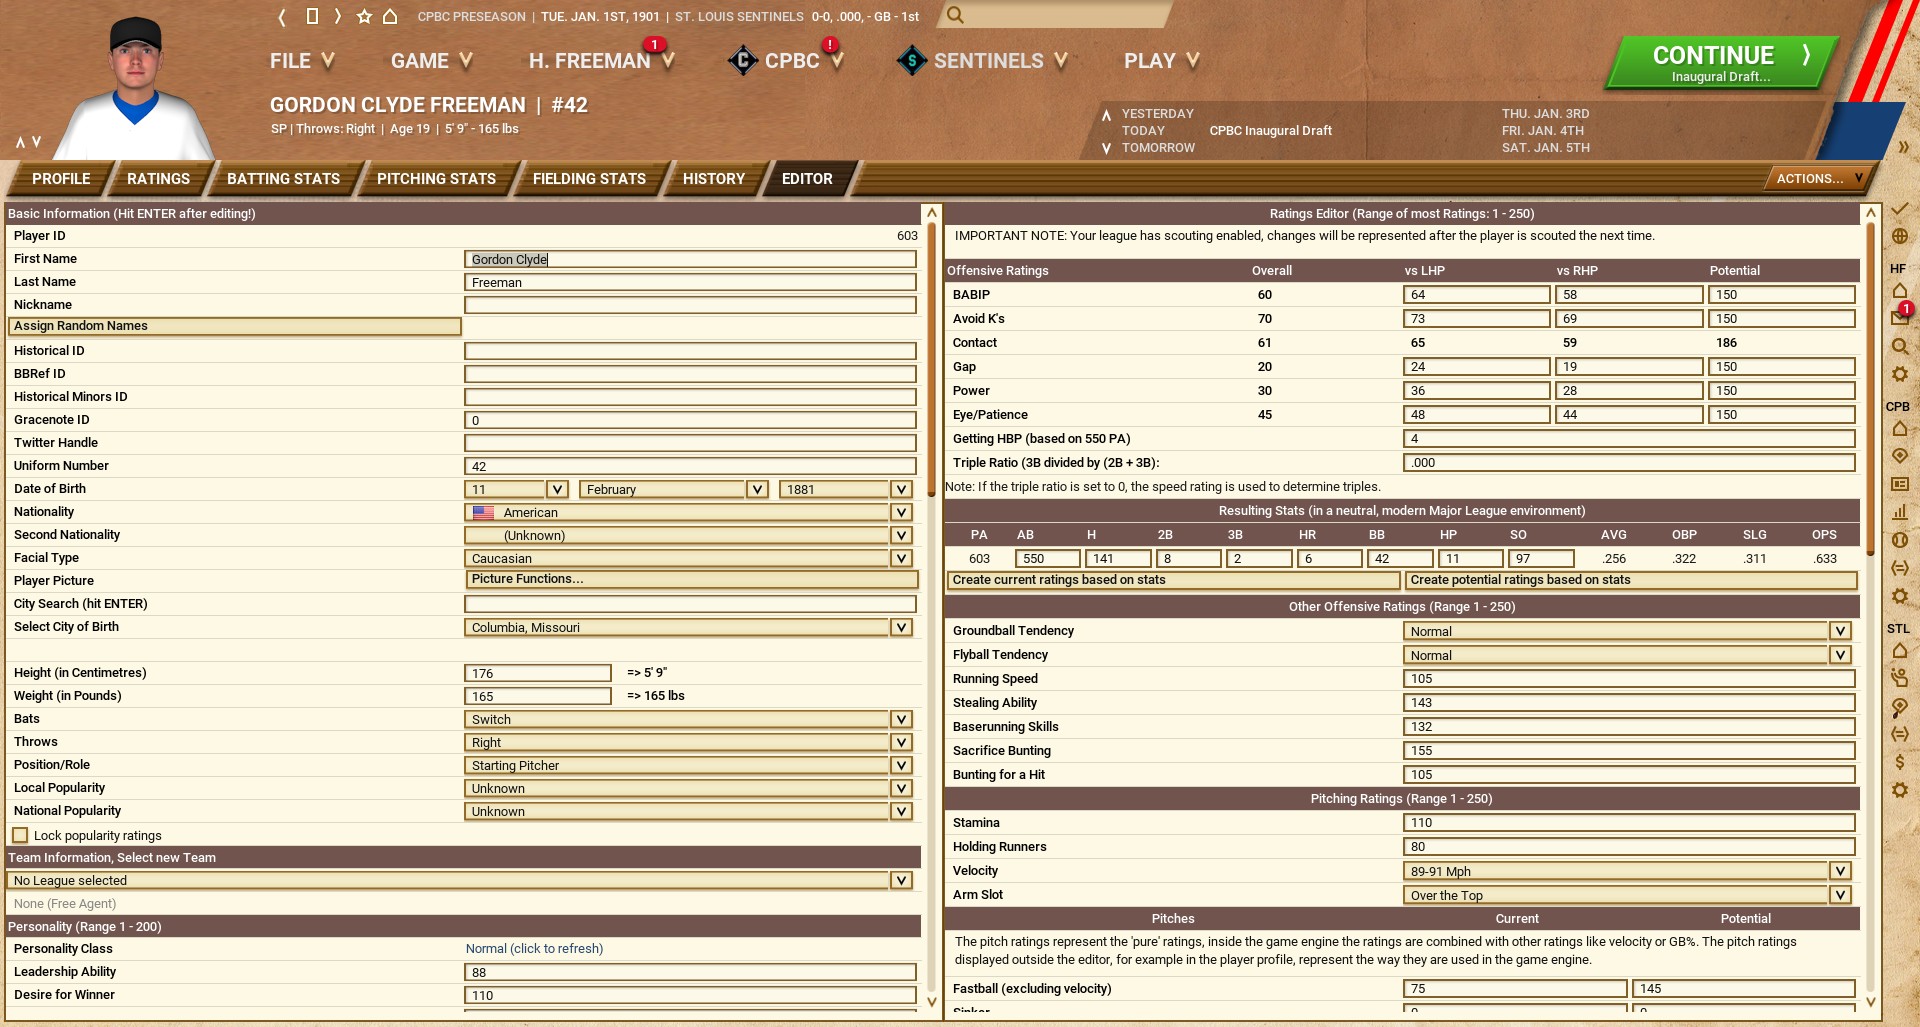
Task: Expand the Actions dropdown button
Action: (x=1819, y=178)
